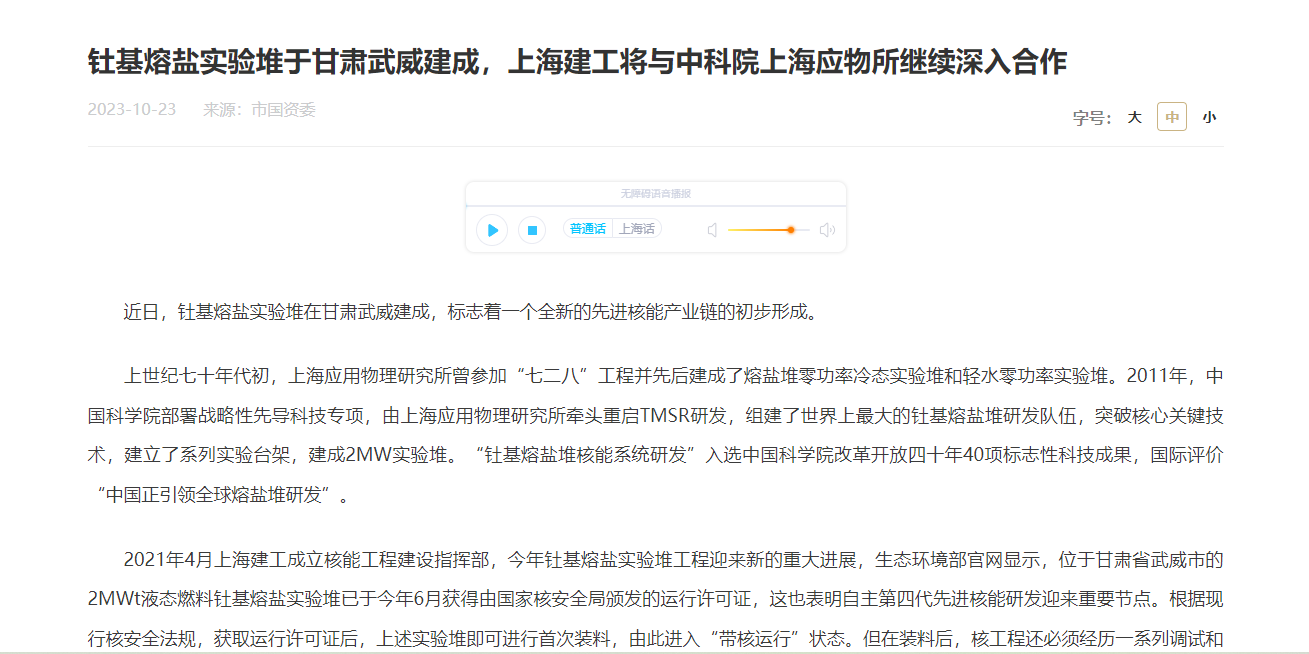The image size is (1309, 654).
Task: Stop the audio broadcast playback
Action: tap(532, 230)
